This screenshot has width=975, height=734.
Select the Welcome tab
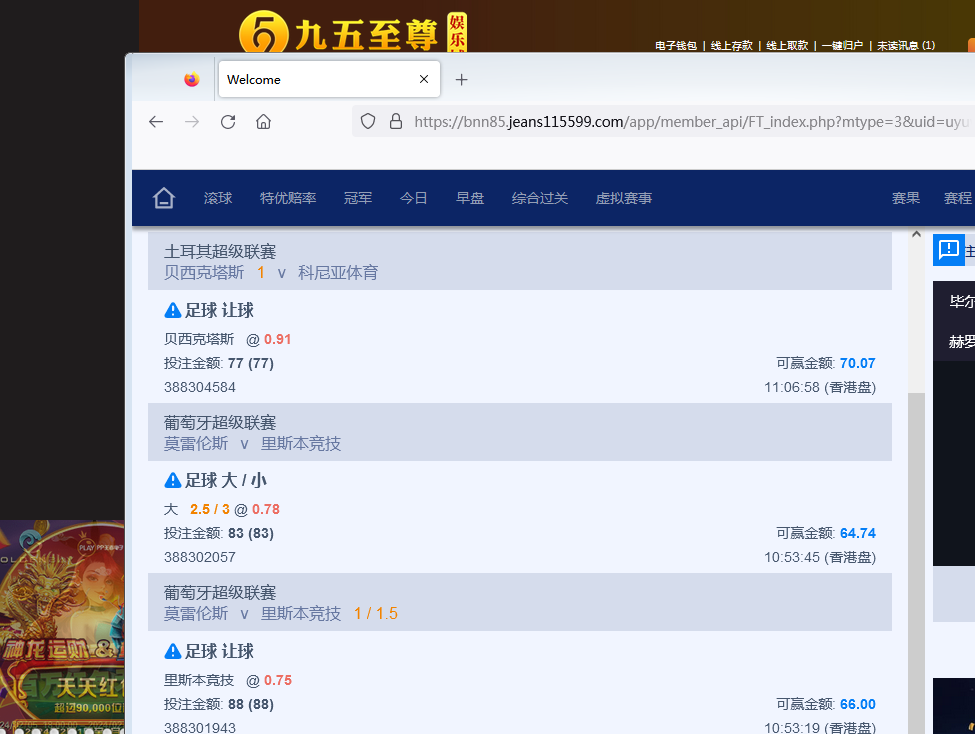click(330, 79)
